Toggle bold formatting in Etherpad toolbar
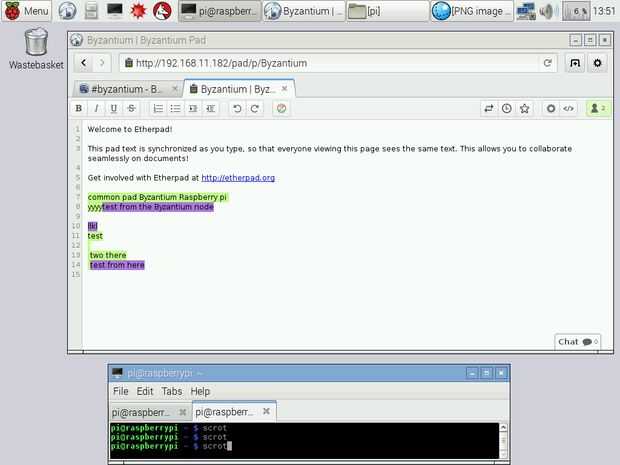 [79, 108]
